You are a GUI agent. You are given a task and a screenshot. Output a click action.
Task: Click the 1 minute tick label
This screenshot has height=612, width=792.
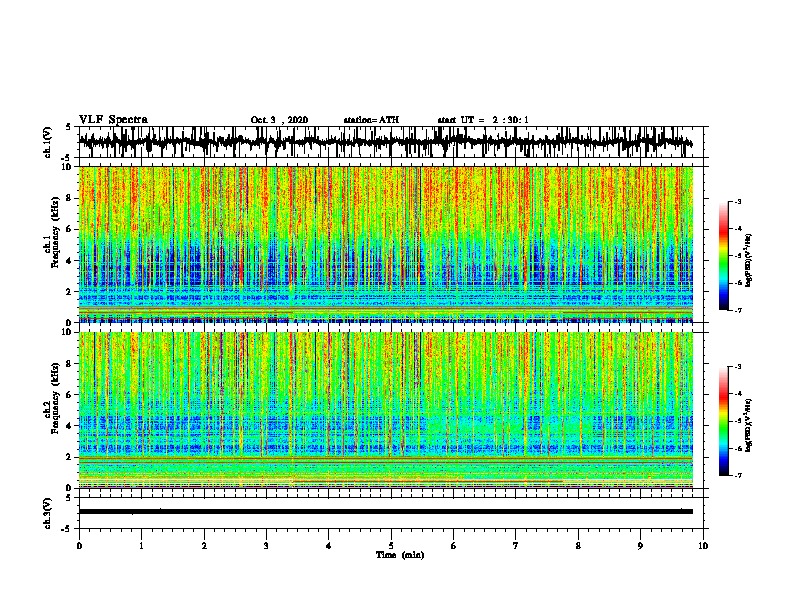point(141,546)
